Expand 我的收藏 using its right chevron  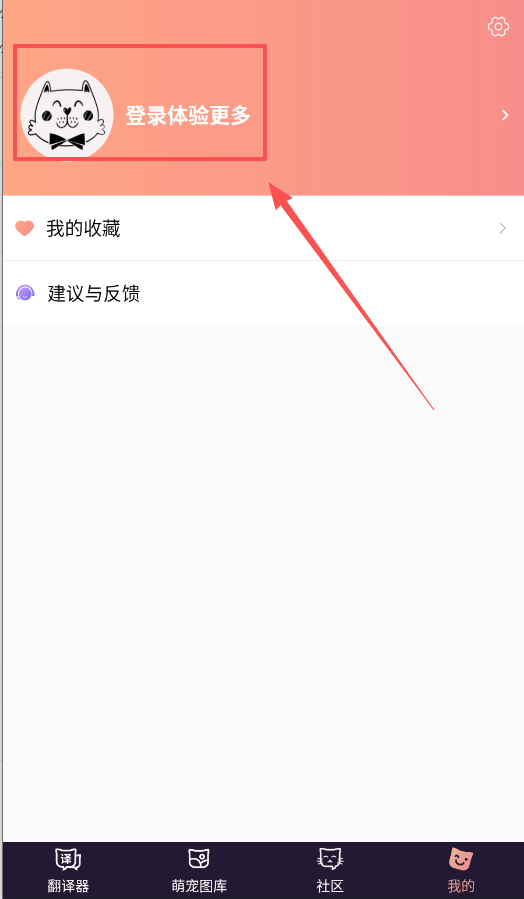tap(503, 228)
